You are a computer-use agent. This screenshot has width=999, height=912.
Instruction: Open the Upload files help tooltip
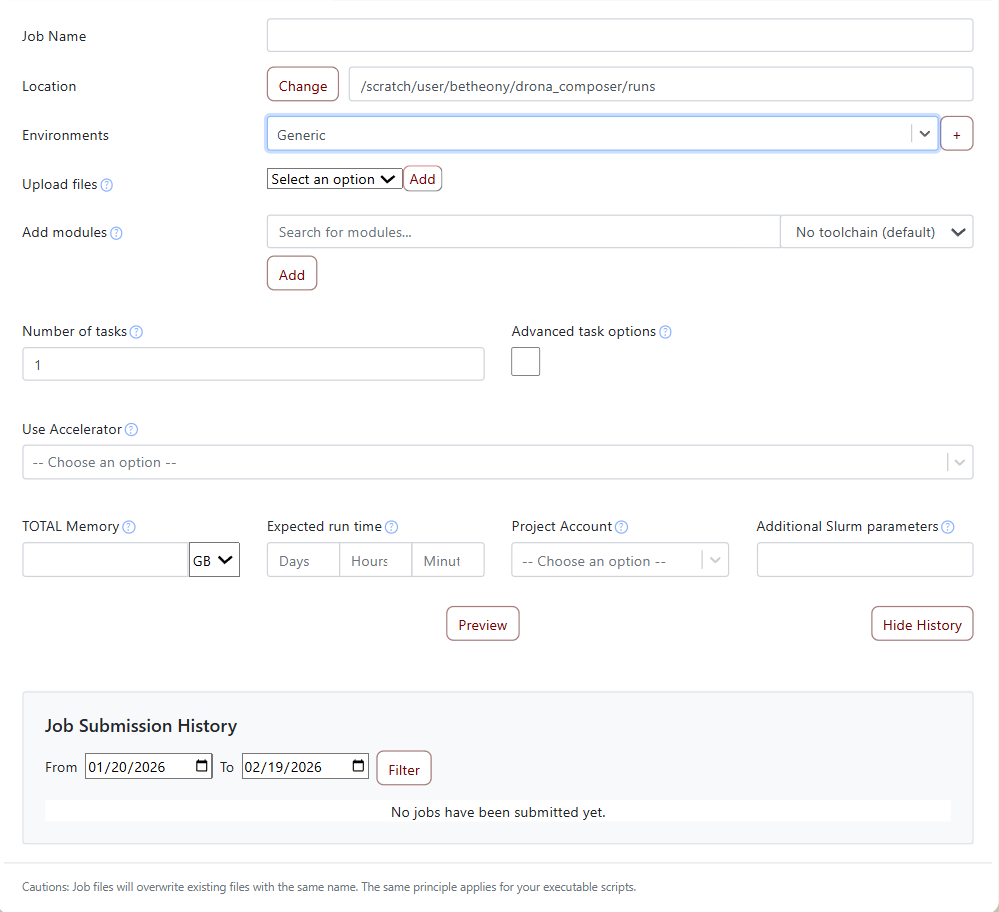(107, 184)
